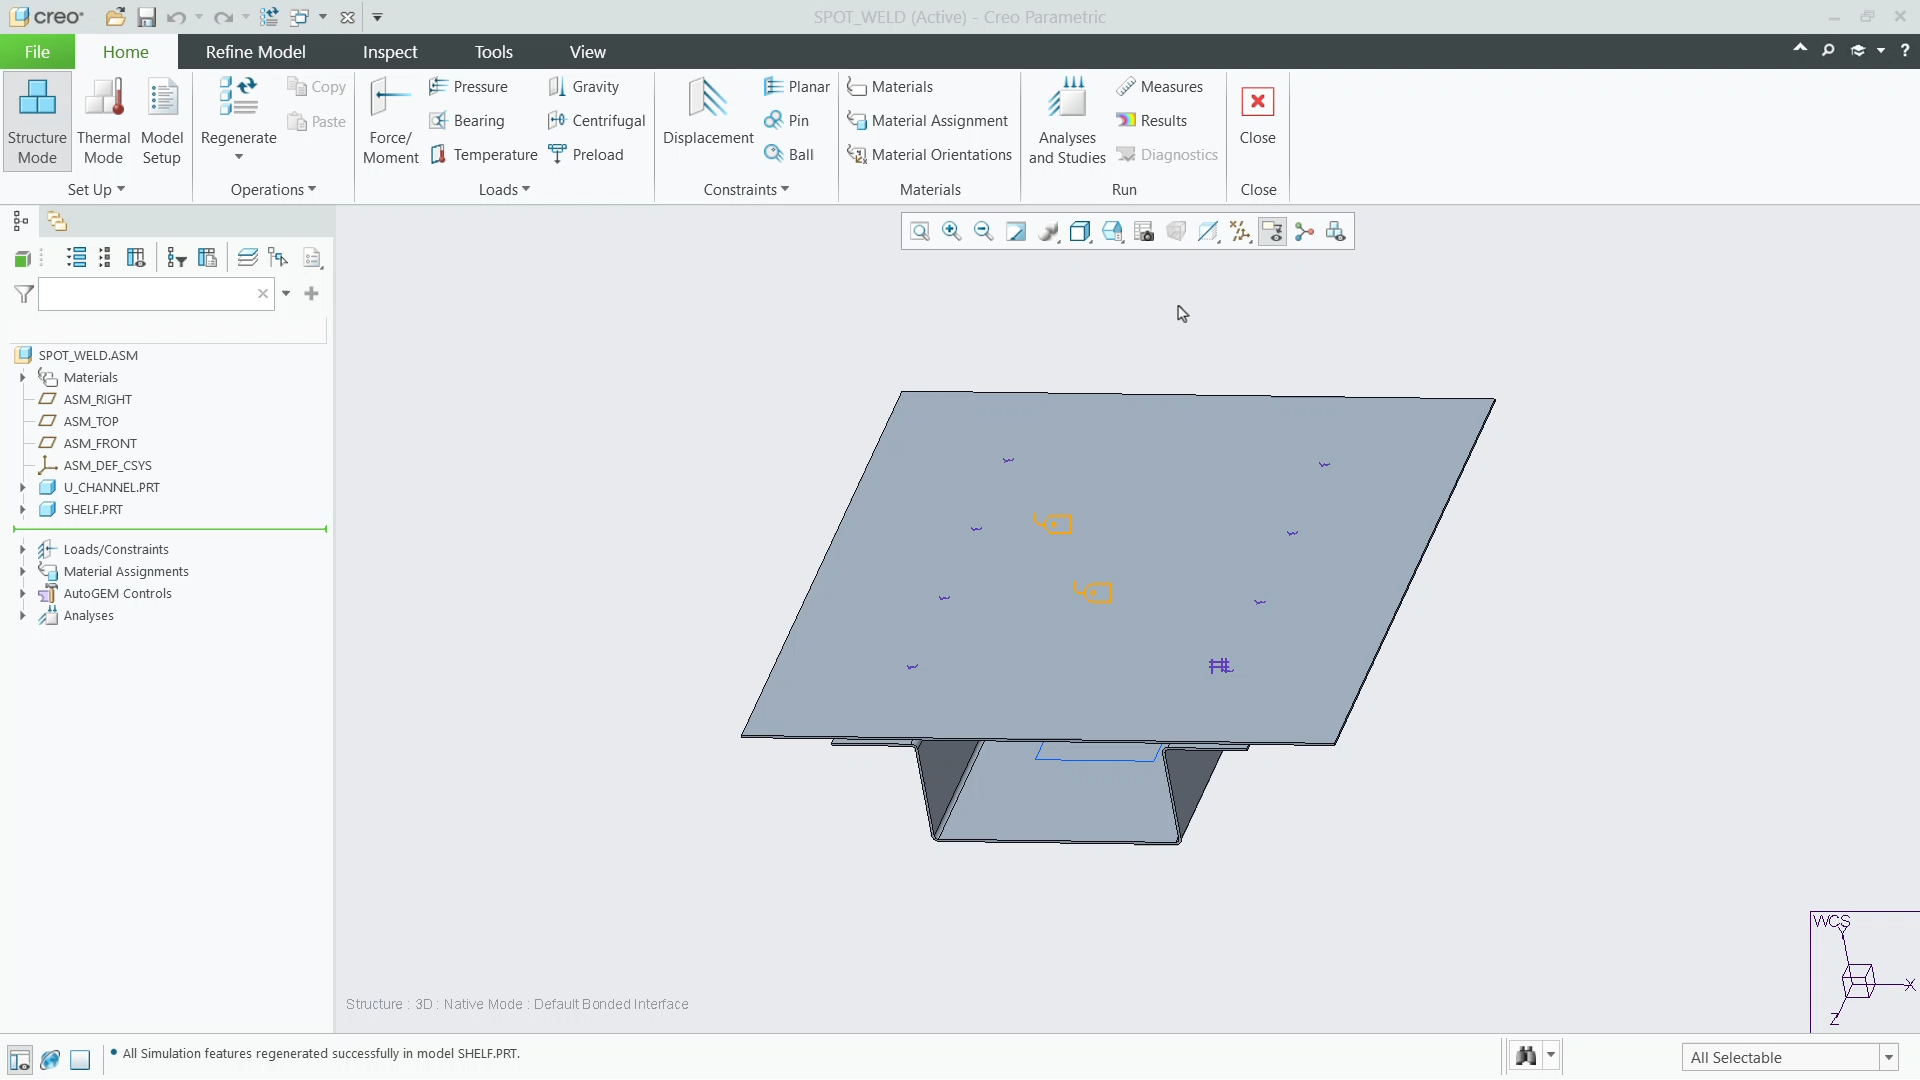Screen dimensions: 1920x1080
Task: Create a Pin constraint
Action: click(787, 121)
